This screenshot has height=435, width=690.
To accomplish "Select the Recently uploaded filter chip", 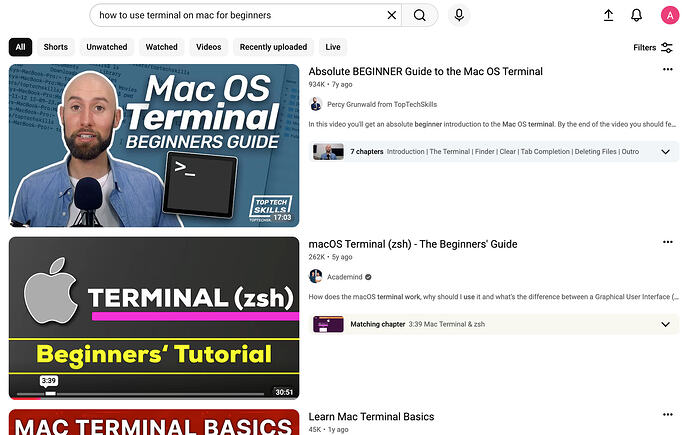I will 273,47.
